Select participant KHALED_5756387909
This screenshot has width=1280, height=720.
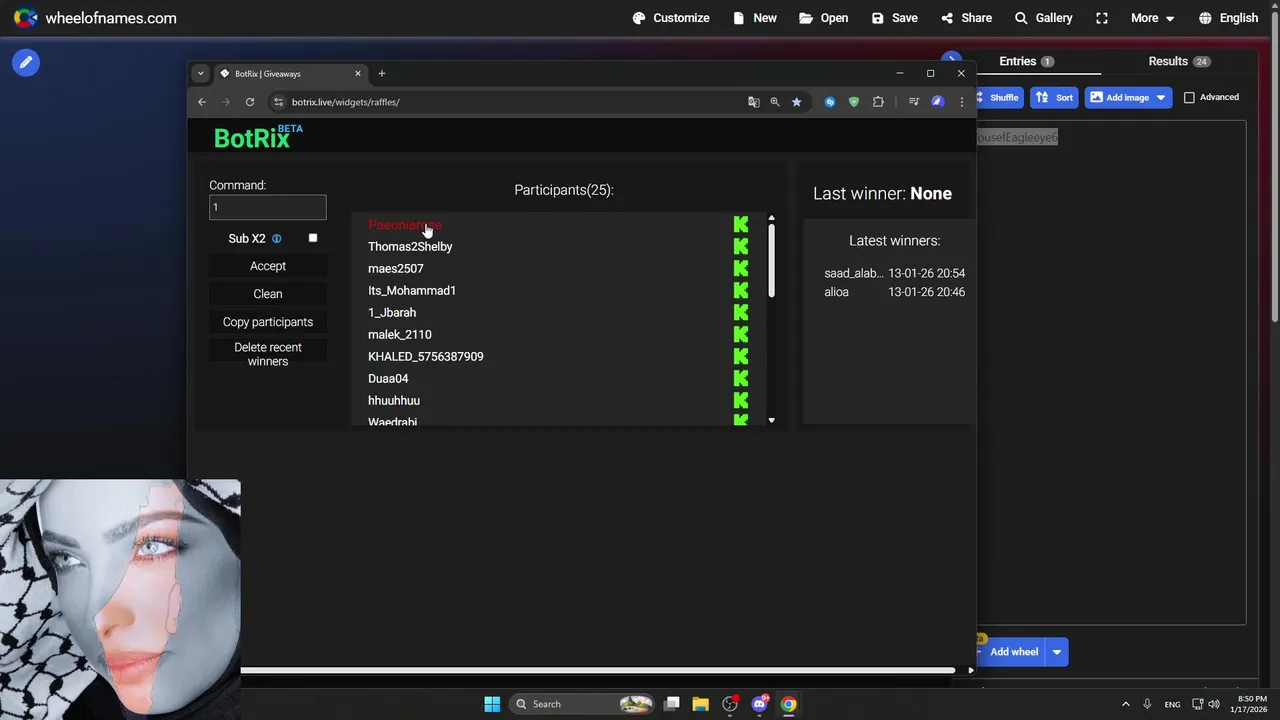click(x=426, y=357)
